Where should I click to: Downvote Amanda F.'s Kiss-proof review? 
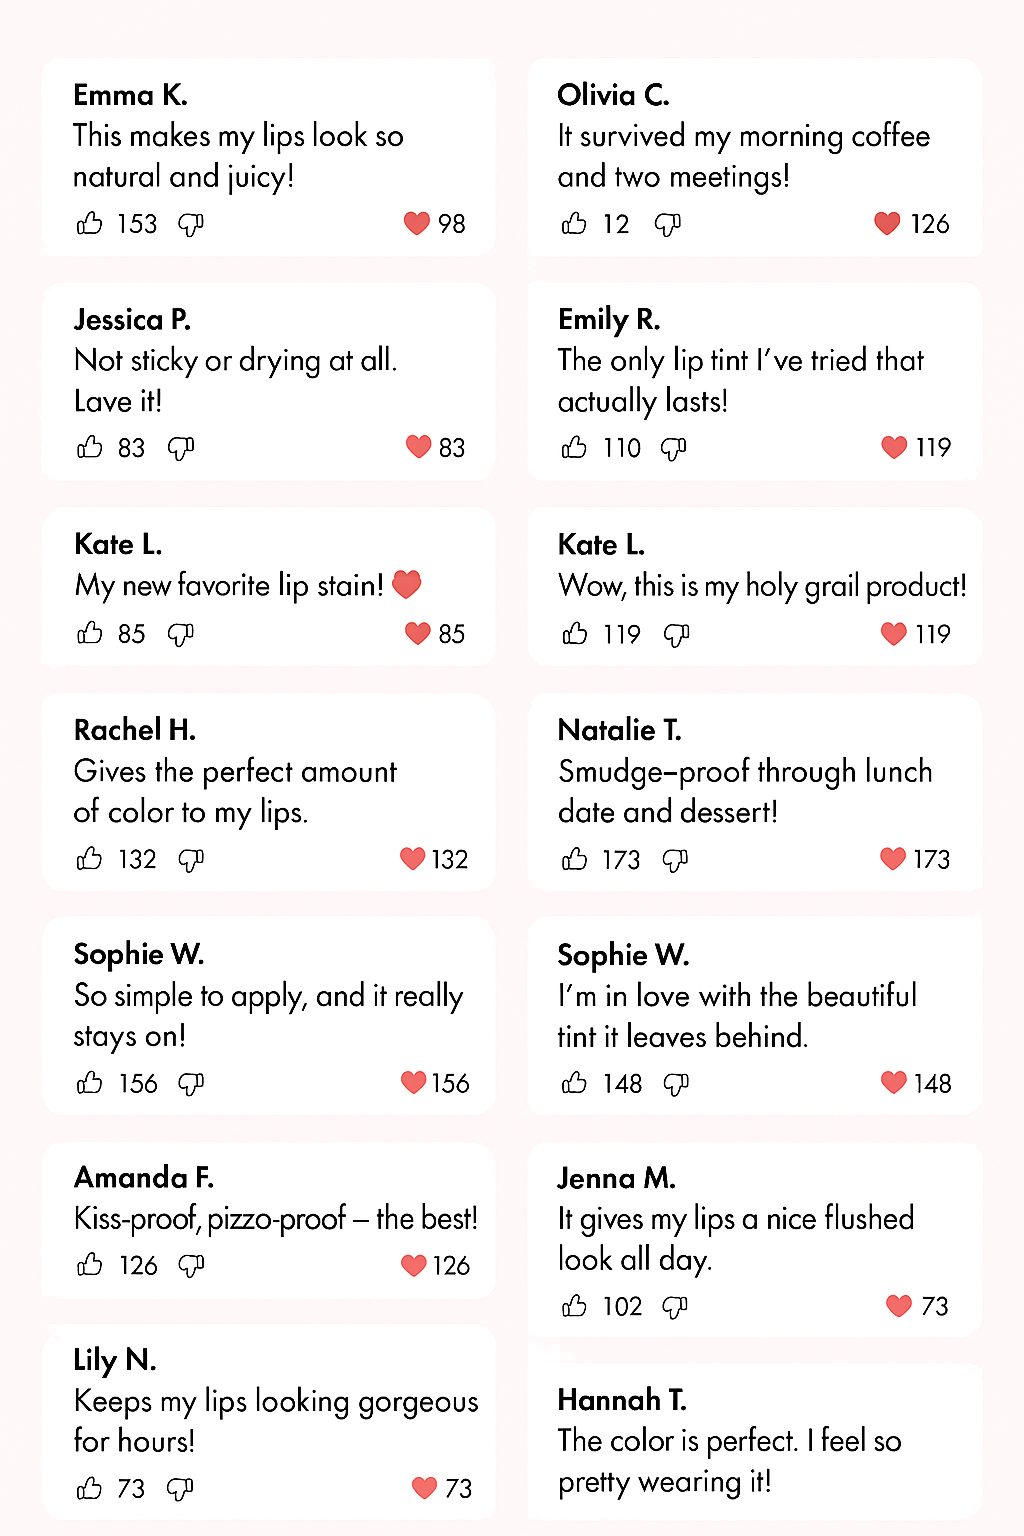pyautogui.click(x=191, y=1266)
